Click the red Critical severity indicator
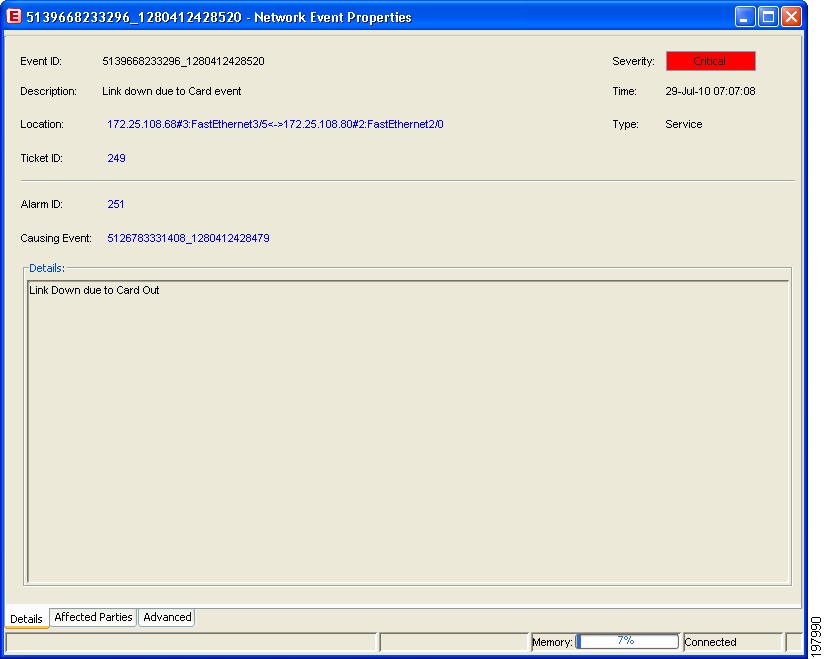Image resolution: width=824 pixels, height=659 pixels. tap(710, 61)
